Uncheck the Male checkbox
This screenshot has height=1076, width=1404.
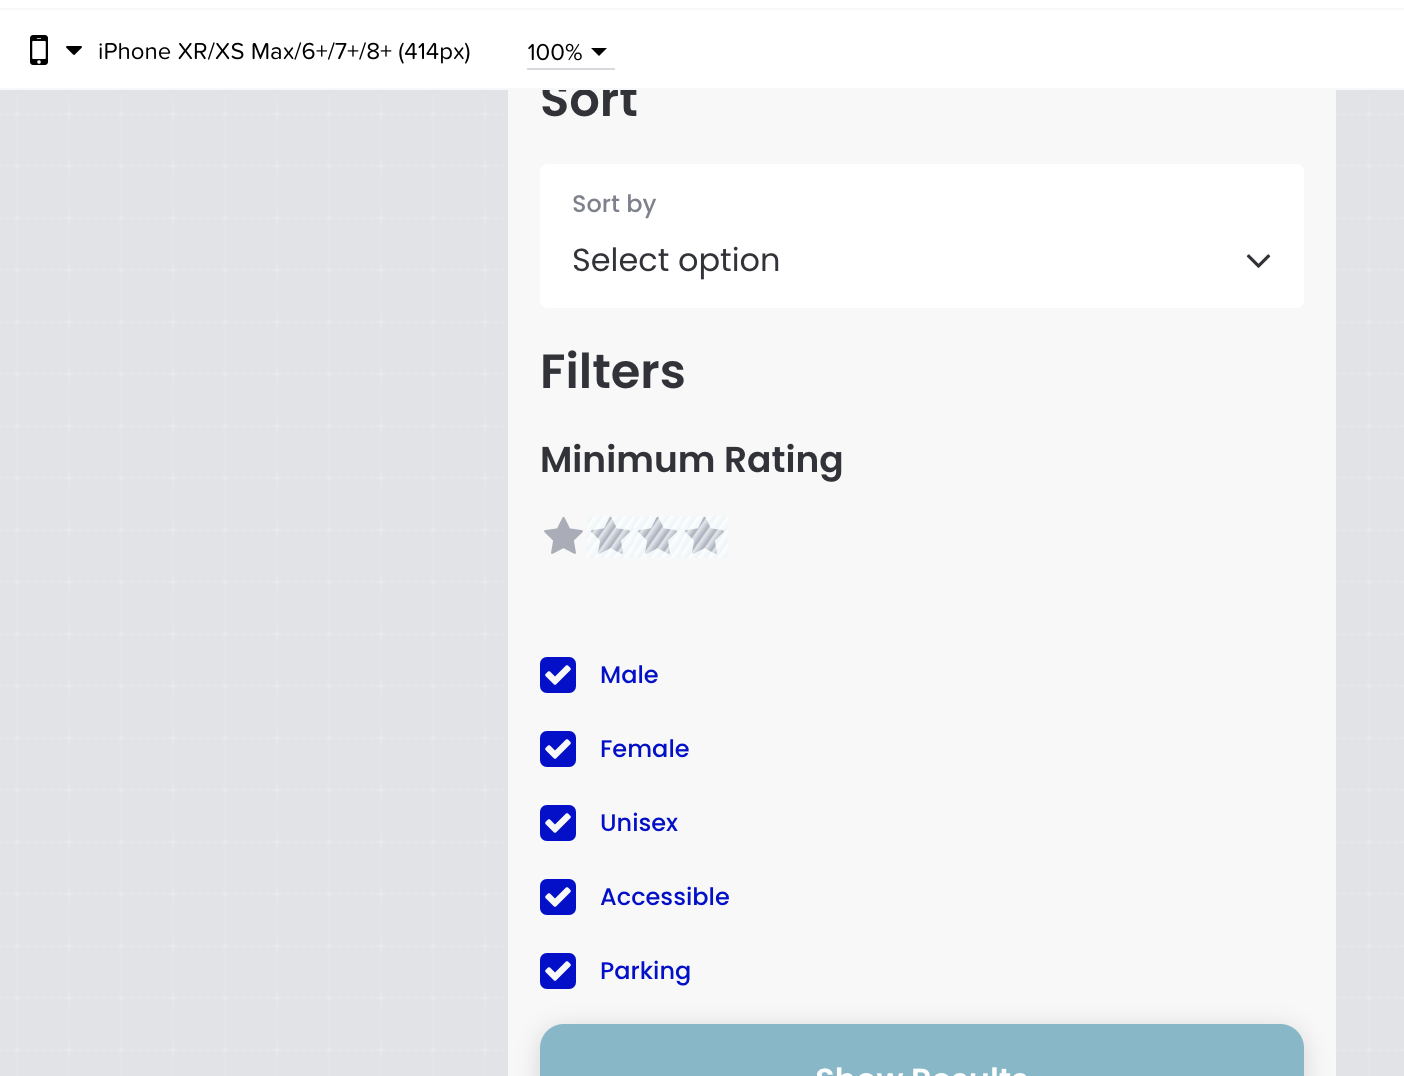[558, 675]
